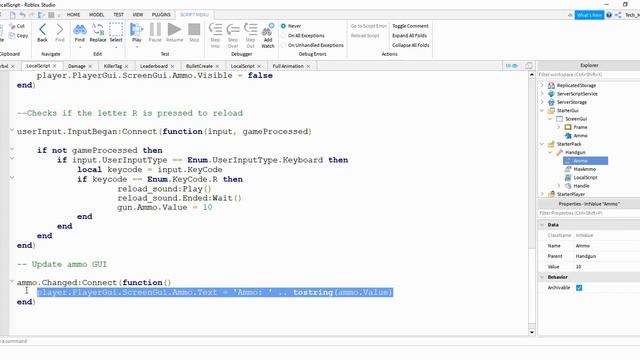This screenshot has width=640, height=360.
Task: Toggle the UI visibility eye button
Action: tap(511, 66)
